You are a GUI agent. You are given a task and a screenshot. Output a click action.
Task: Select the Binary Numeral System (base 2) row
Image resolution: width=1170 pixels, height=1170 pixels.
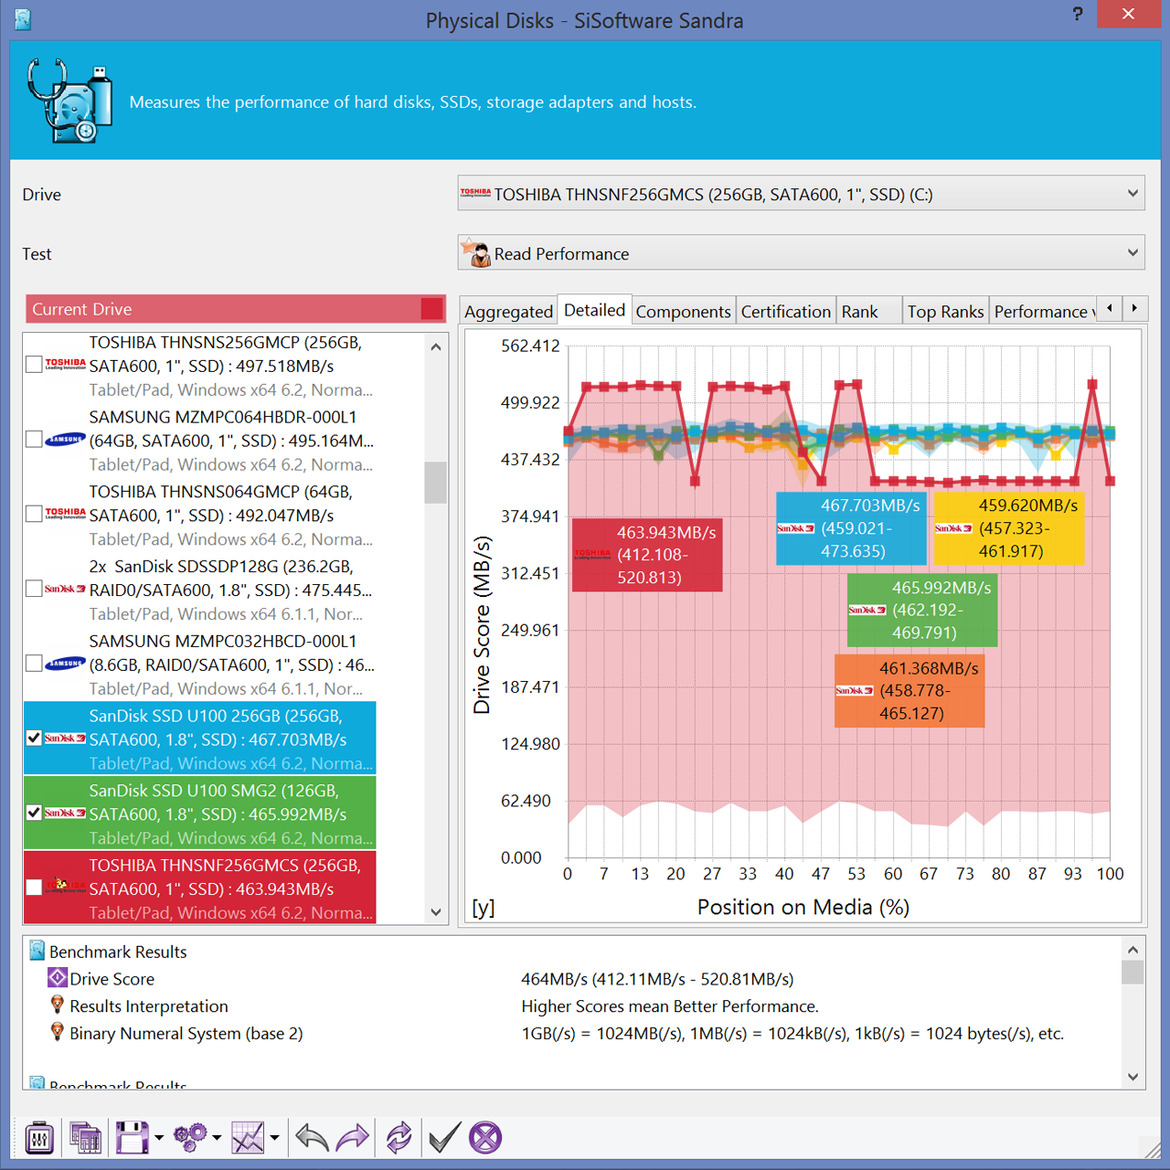(573, 1033)
